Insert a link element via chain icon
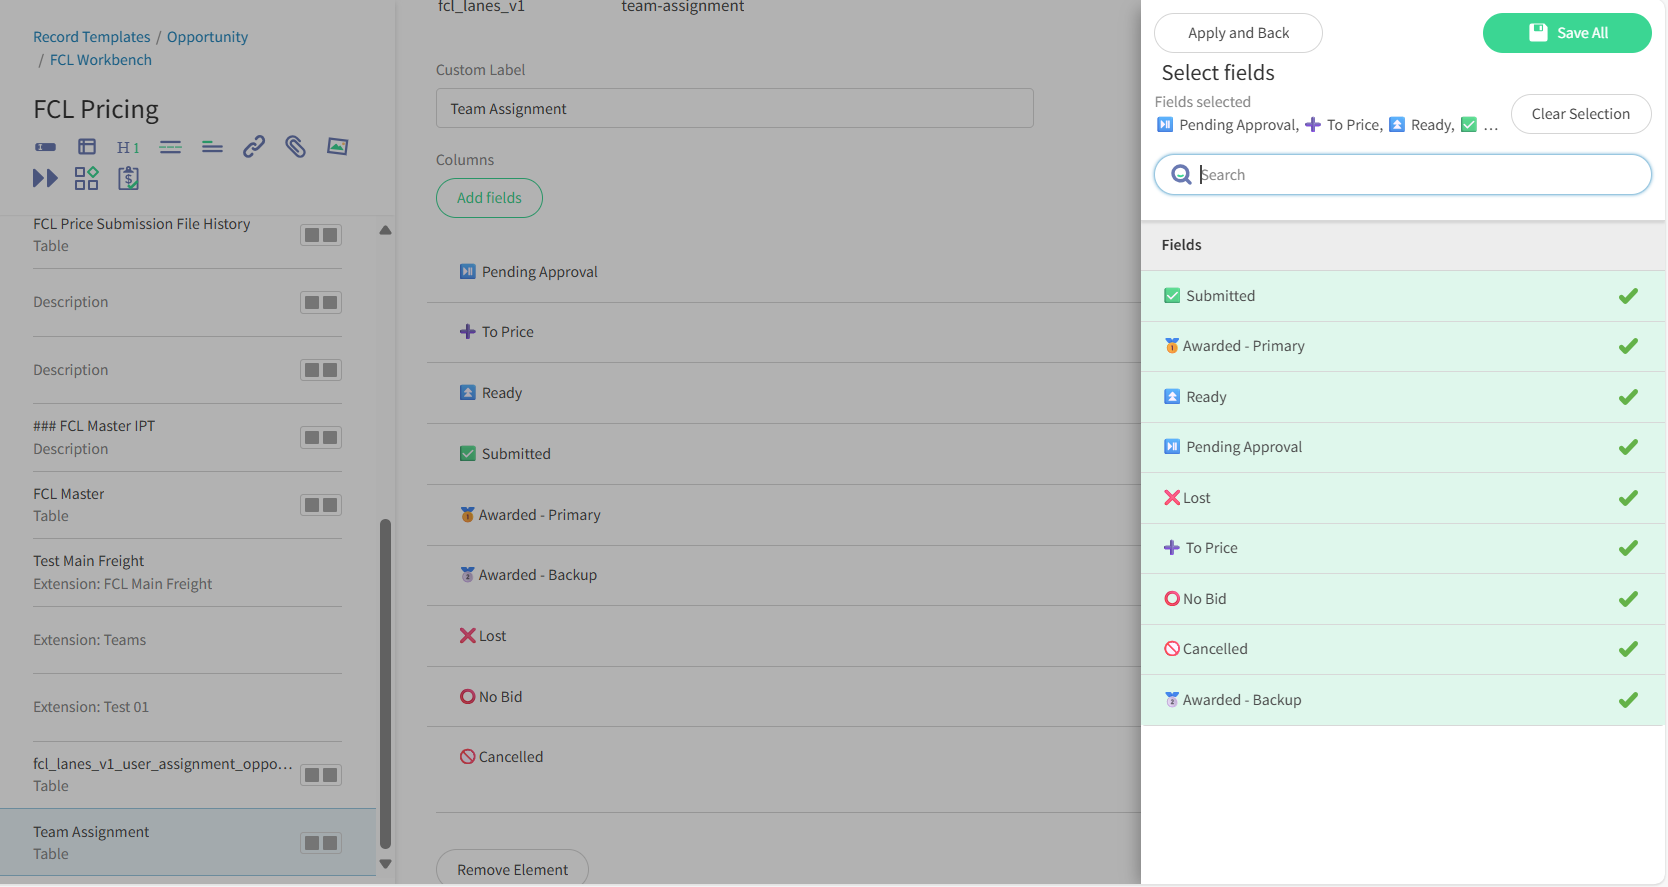Screen dimensions: 1668x887 click(254, 147)
